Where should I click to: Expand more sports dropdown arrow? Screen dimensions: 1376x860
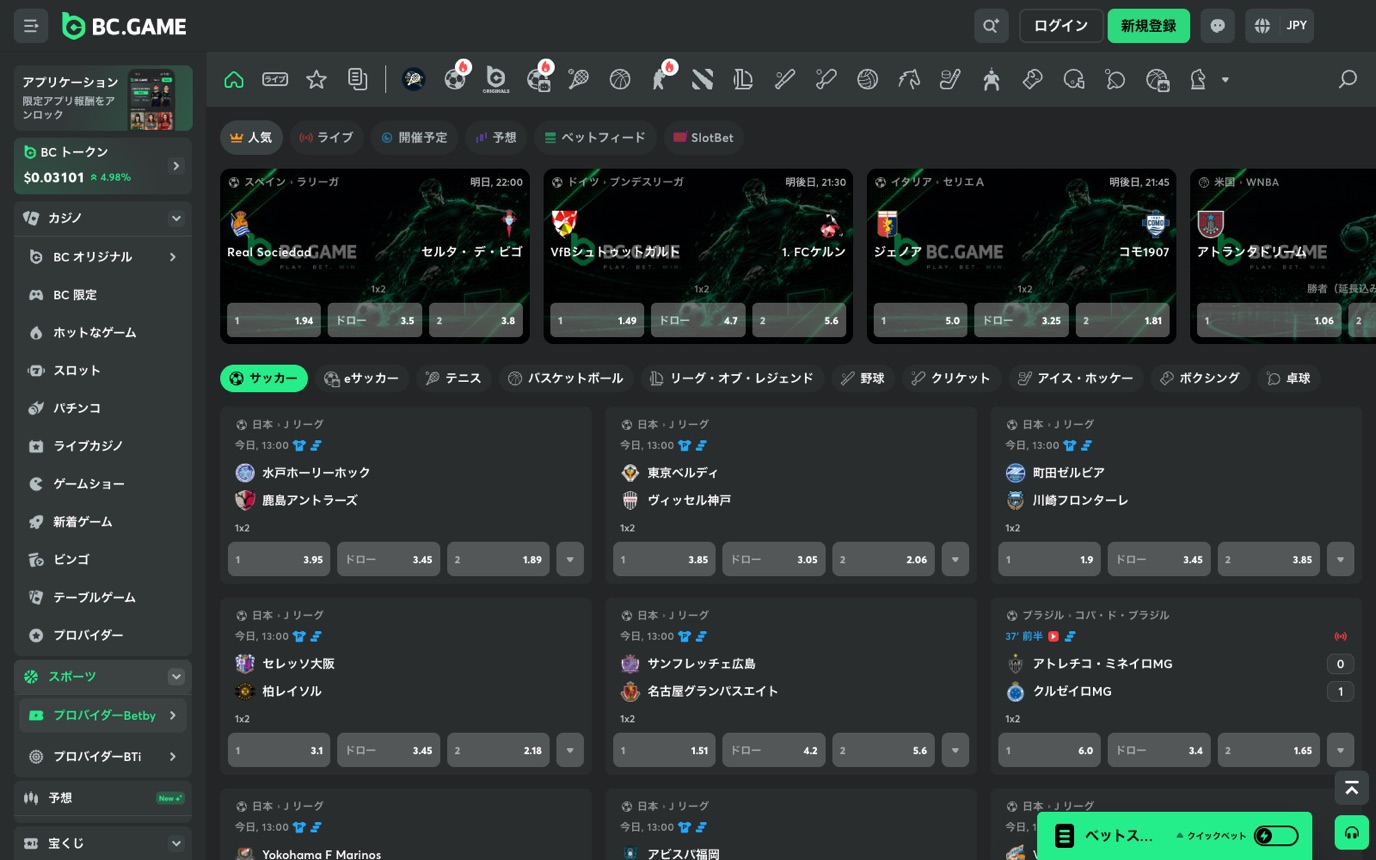click(x=1225, y=80)
